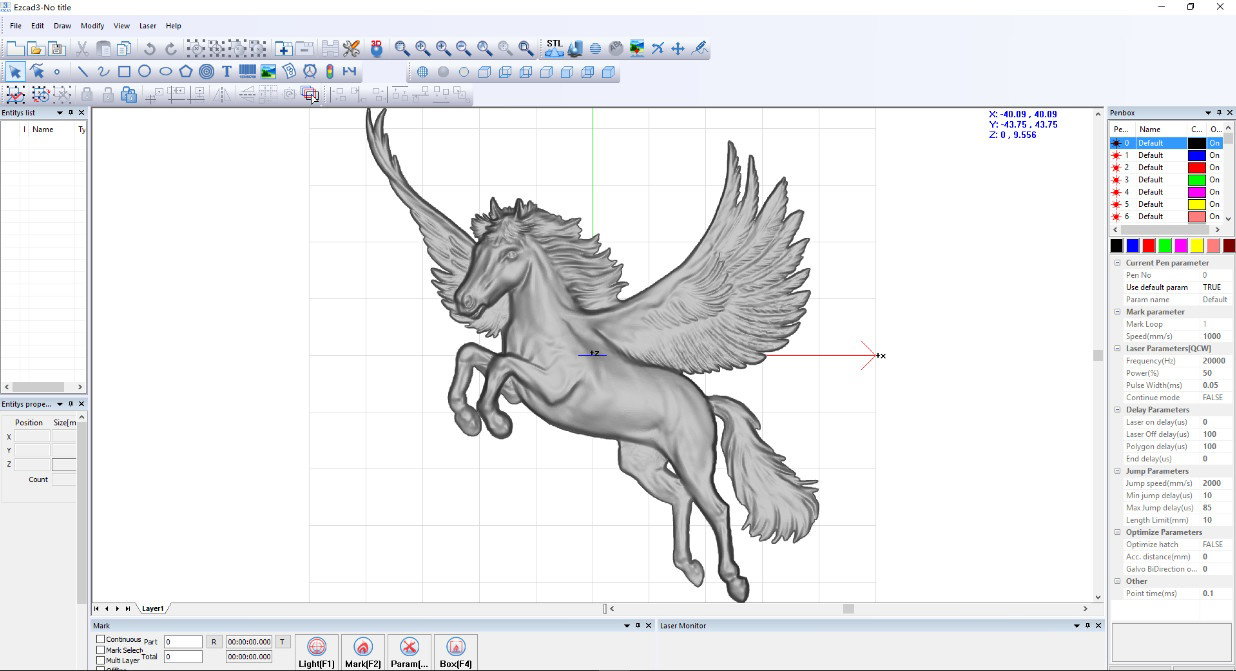1236x671 pixels.
Task: Collapse the Jump Parameters section
Action: (1117, 471)
